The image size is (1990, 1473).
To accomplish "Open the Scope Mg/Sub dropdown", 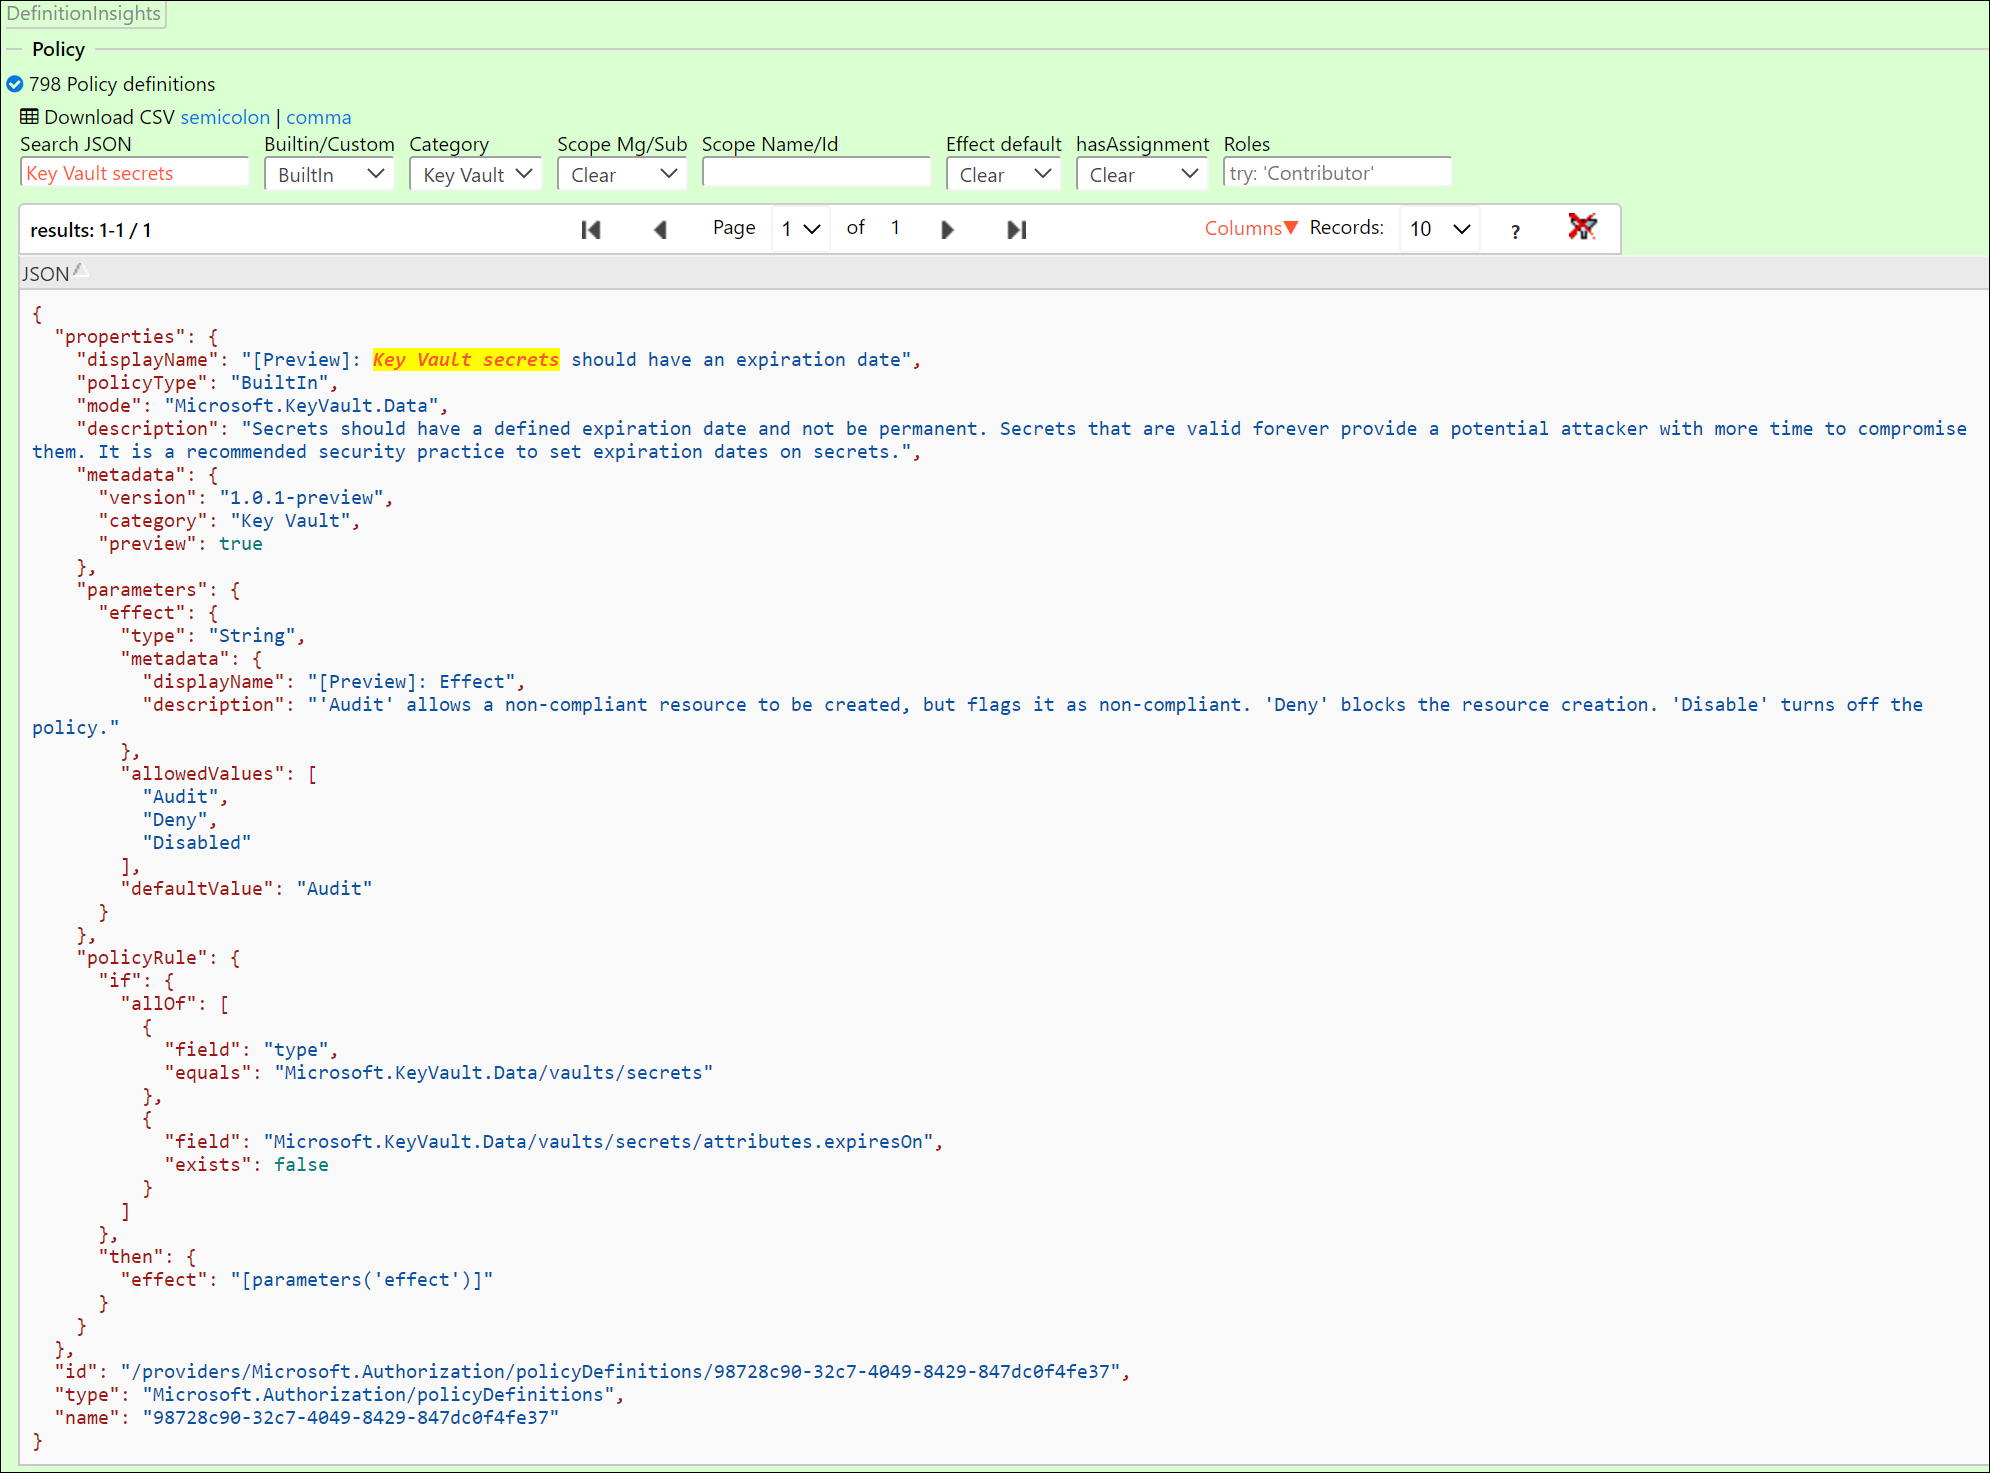I will click(623, 174).
